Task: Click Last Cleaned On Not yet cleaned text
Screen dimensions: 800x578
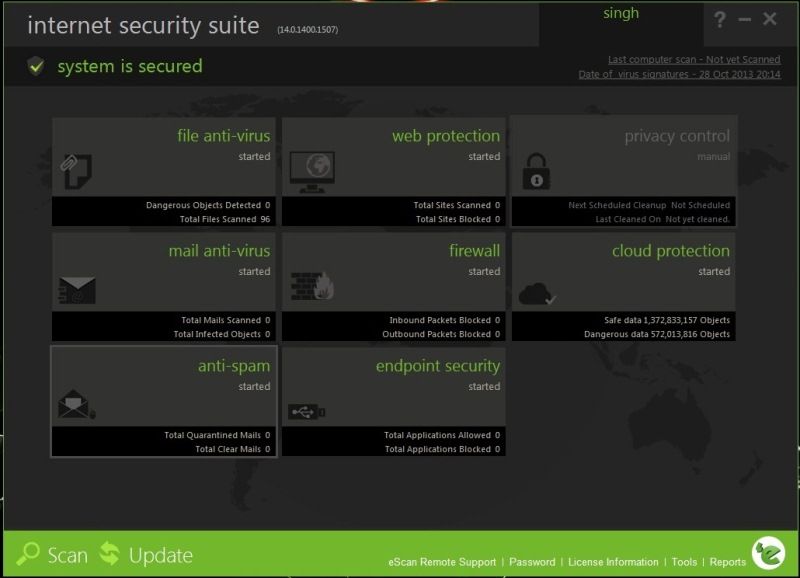Action: [663, 219]
